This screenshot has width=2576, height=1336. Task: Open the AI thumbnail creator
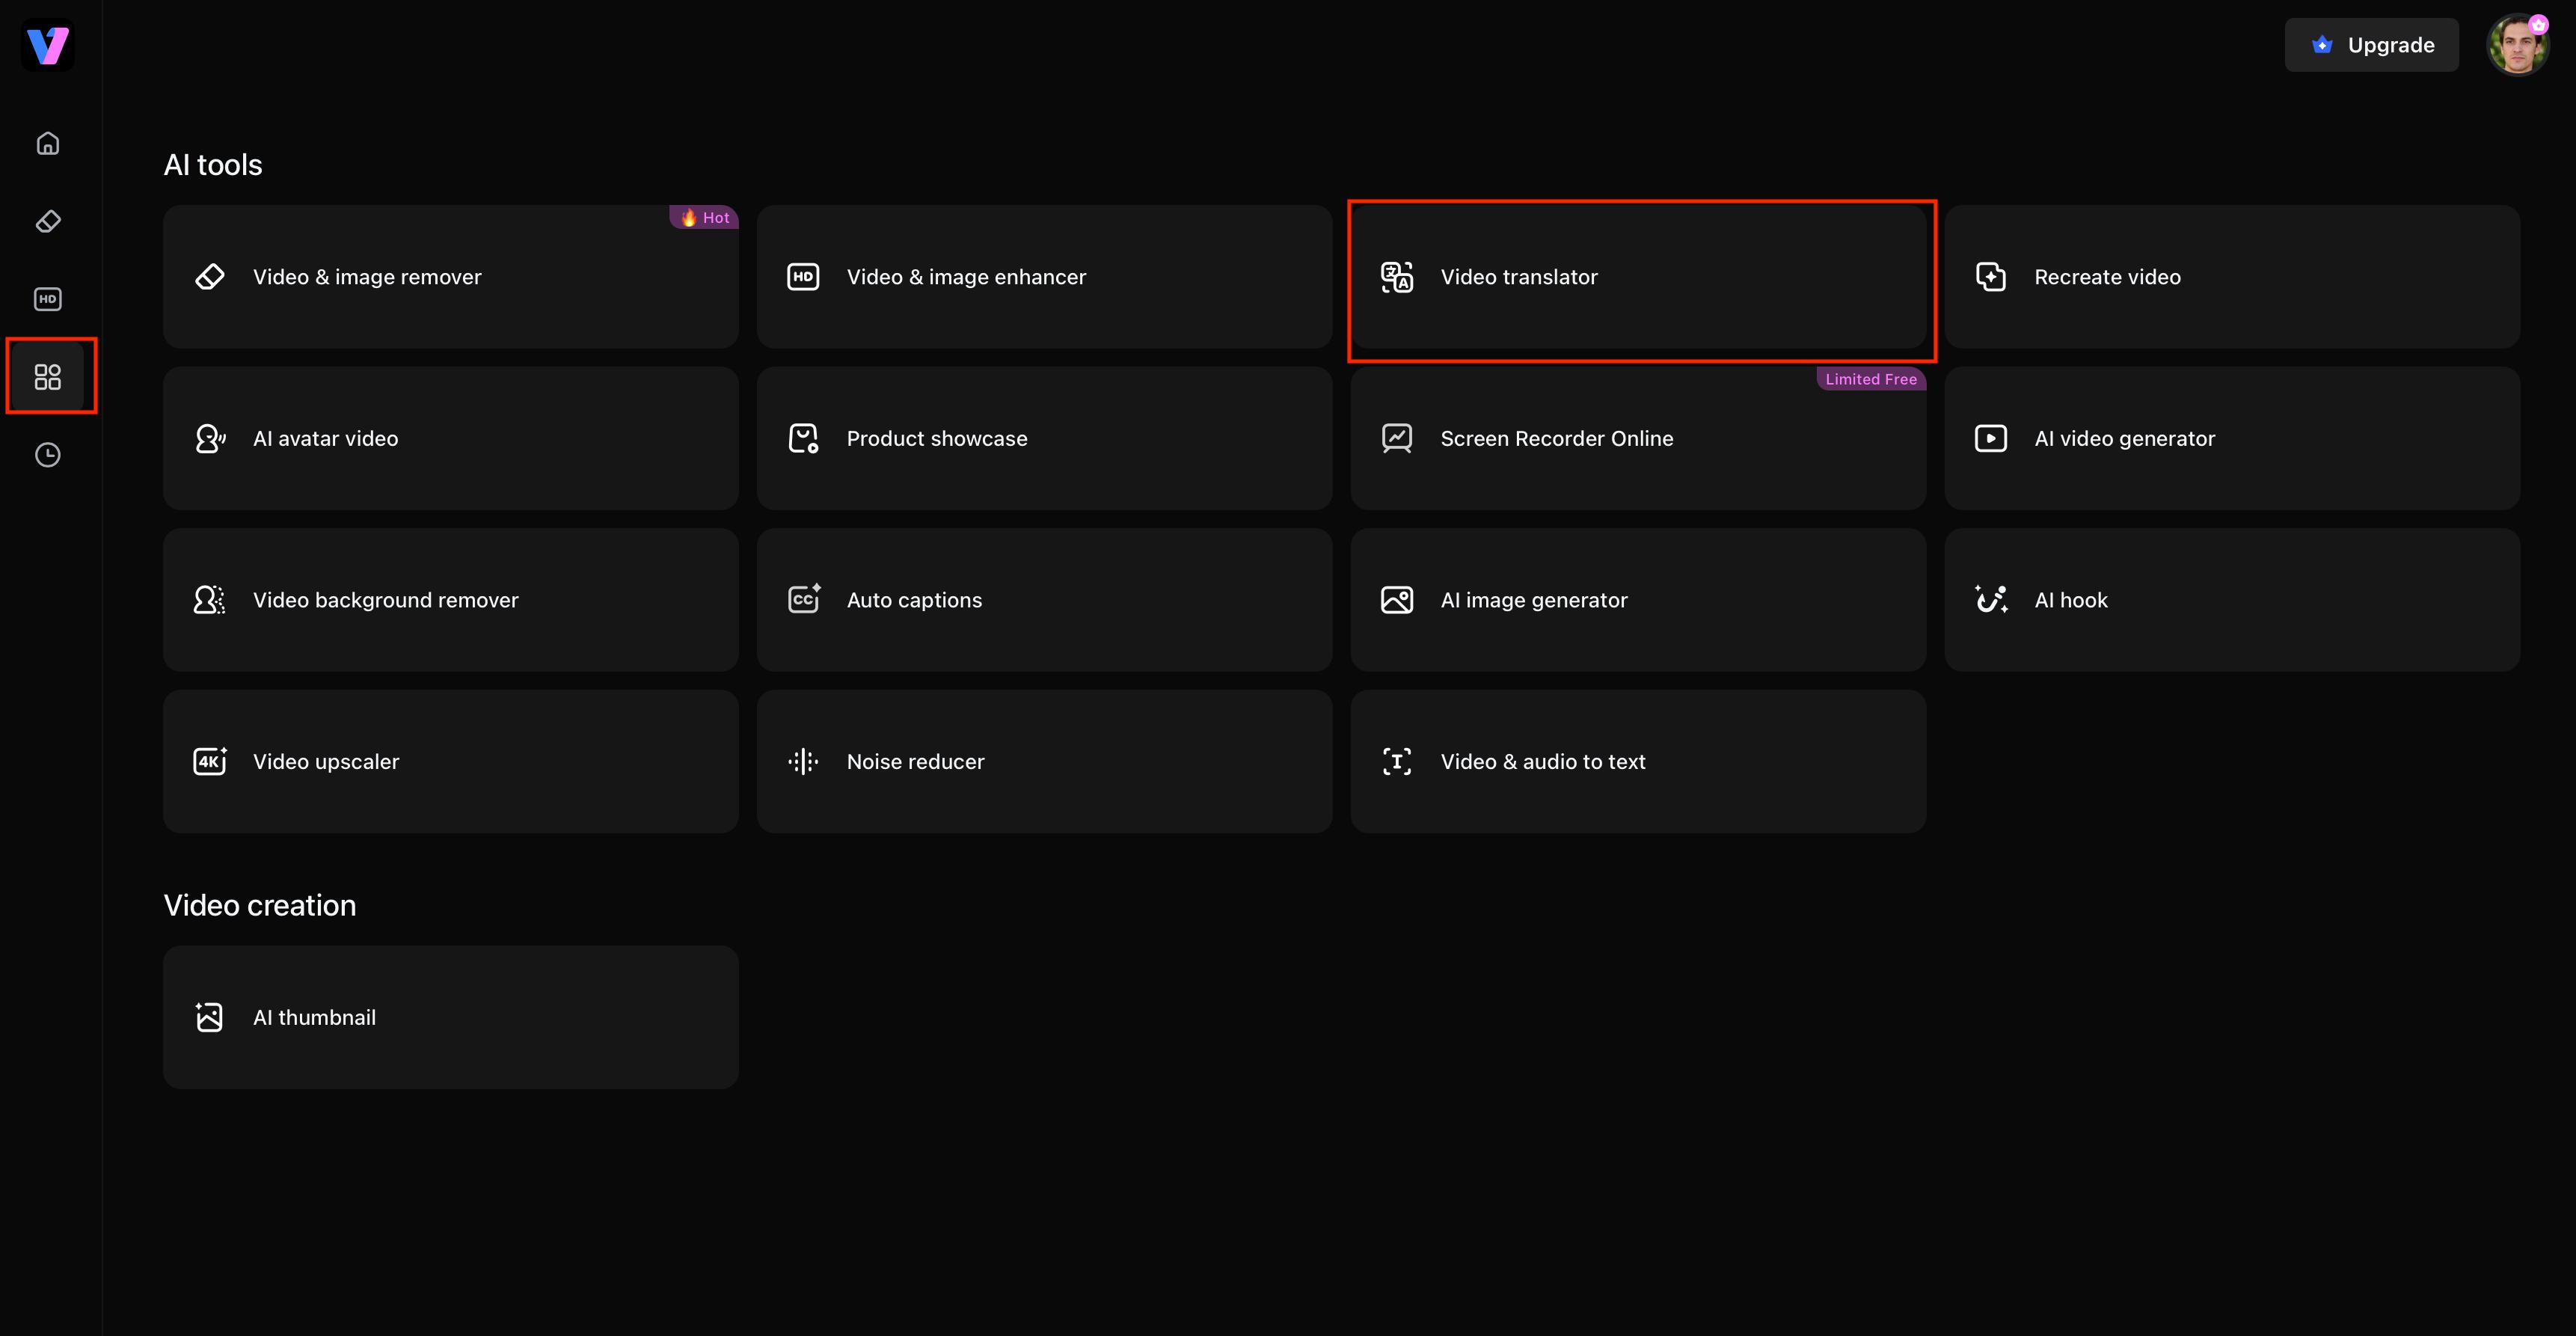[451, 1017]
